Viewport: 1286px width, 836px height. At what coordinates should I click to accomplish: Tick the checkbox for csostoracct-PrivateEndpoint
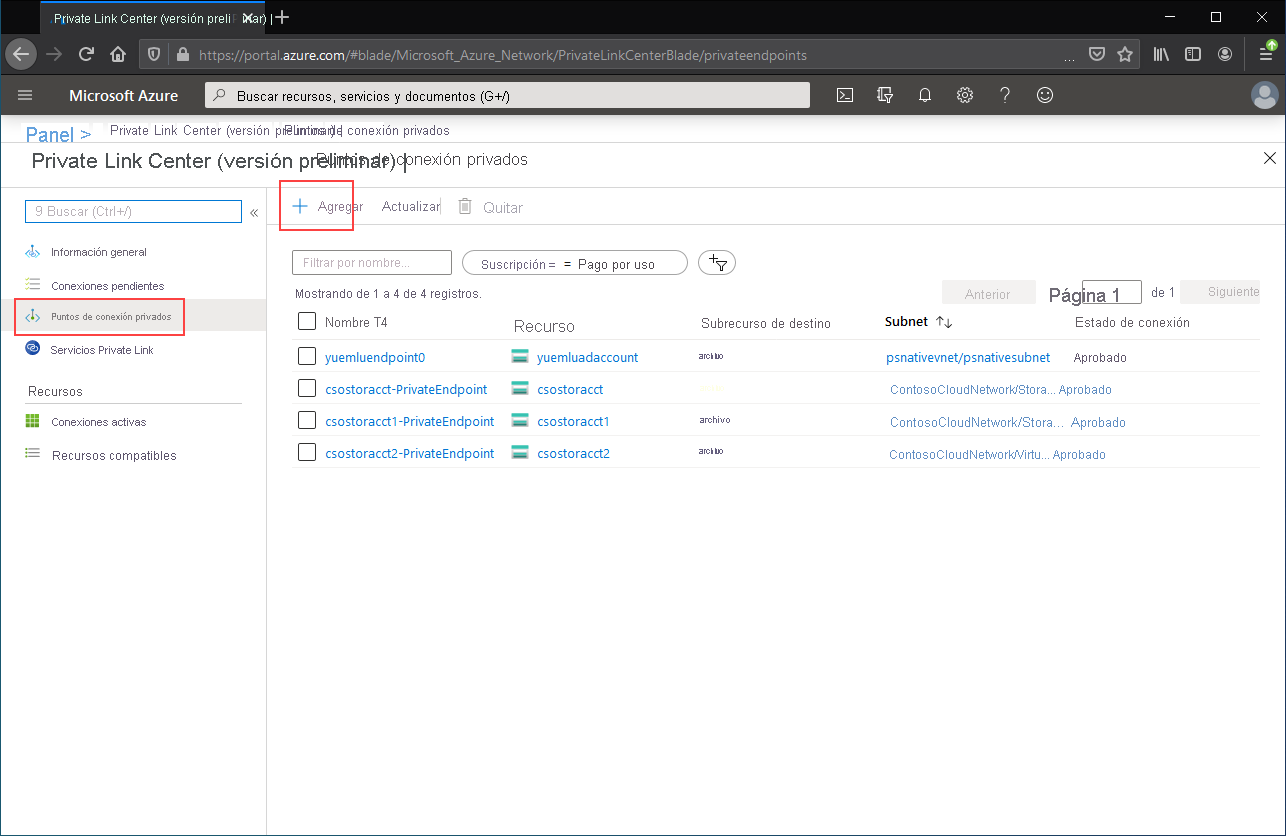pos(307,388)
